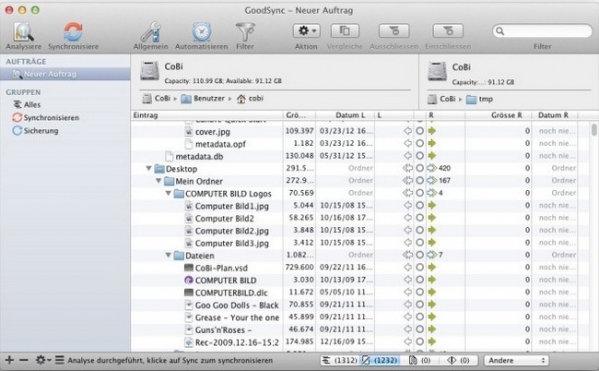The height and width of the screenshot is (371, 599).
Task: Click the Filter search field
Action: [542, 31]
